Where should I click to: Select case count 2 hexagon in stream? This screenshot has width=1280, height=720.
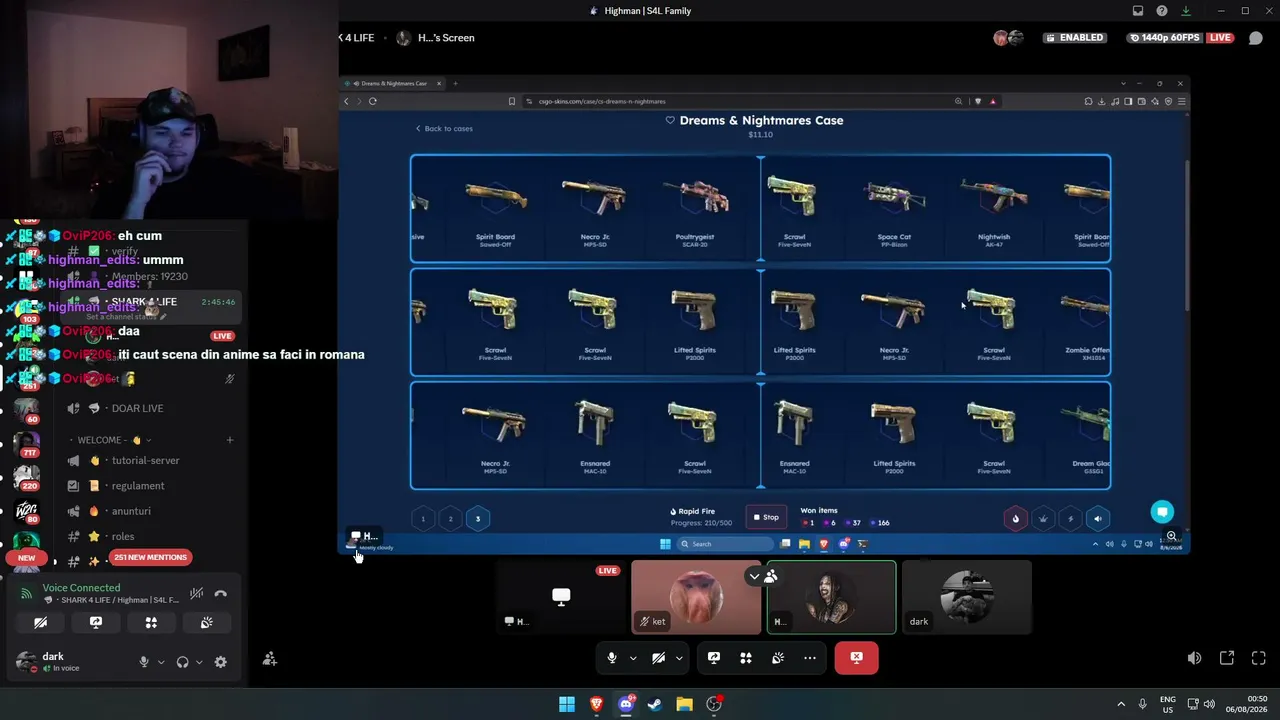pos(450,518)
